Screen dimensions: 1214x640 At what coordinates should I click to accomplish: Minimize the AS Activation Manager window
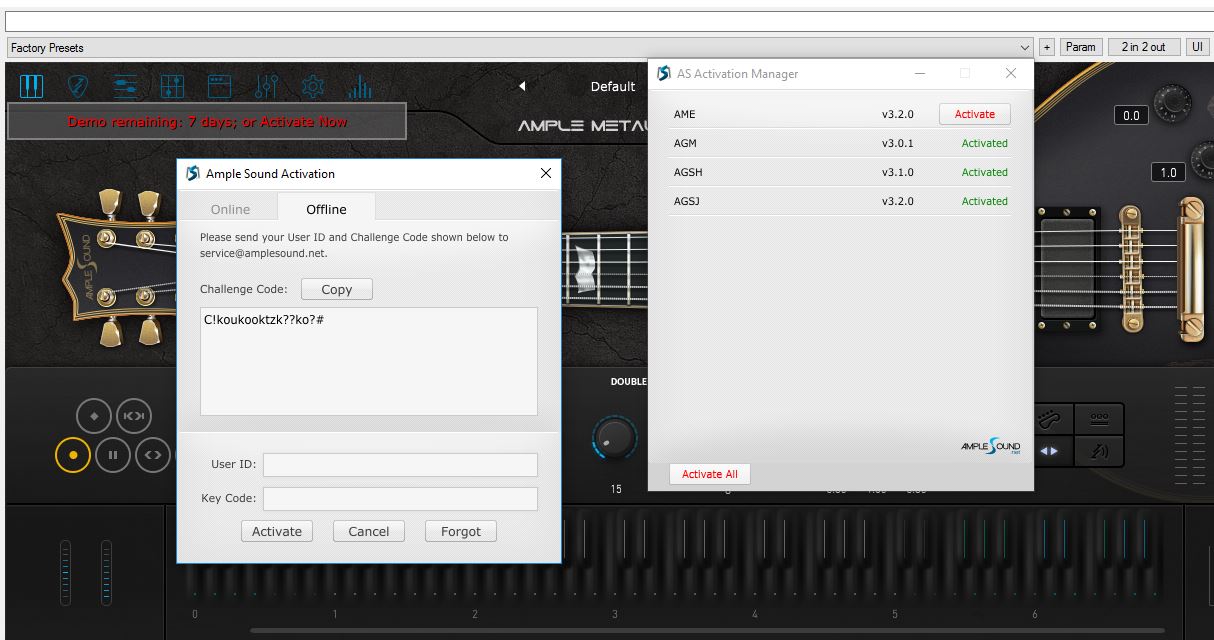[x=920, y=74]
